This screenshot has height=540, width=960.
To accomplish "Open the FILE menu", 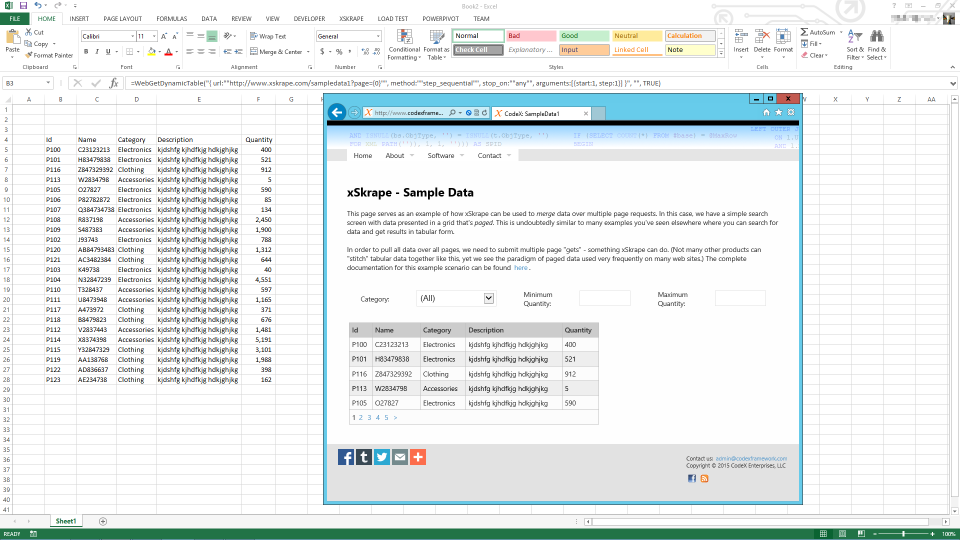I will tap(15, 19).
